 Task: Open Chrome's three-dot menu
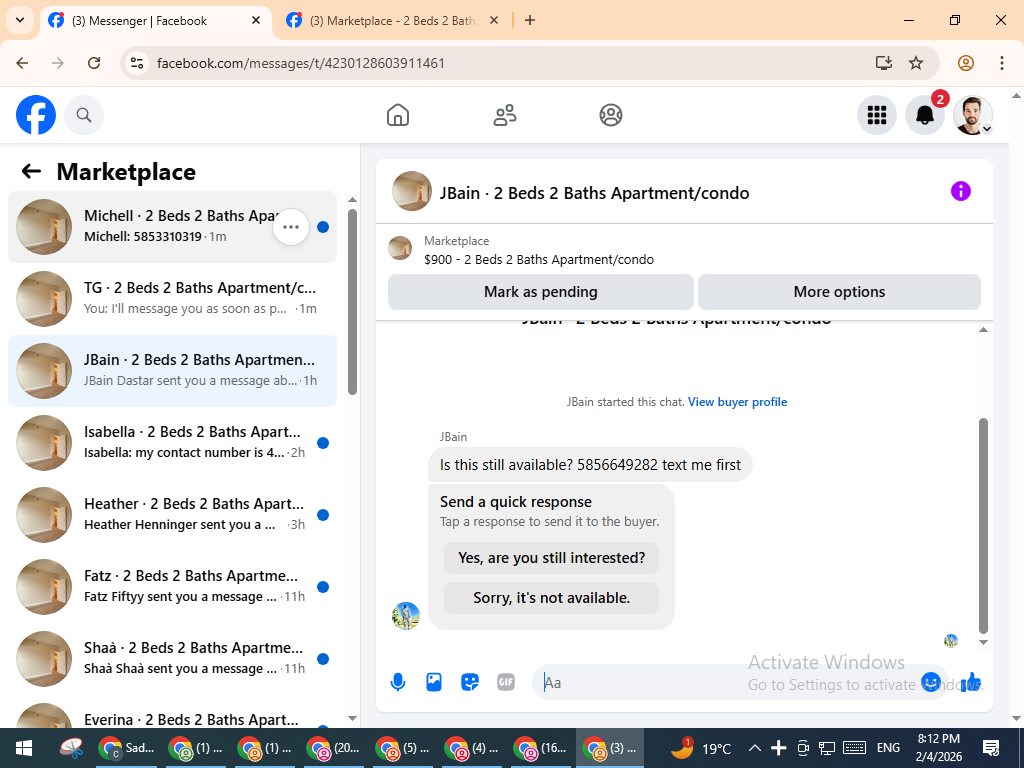[x=1002, y=63]
